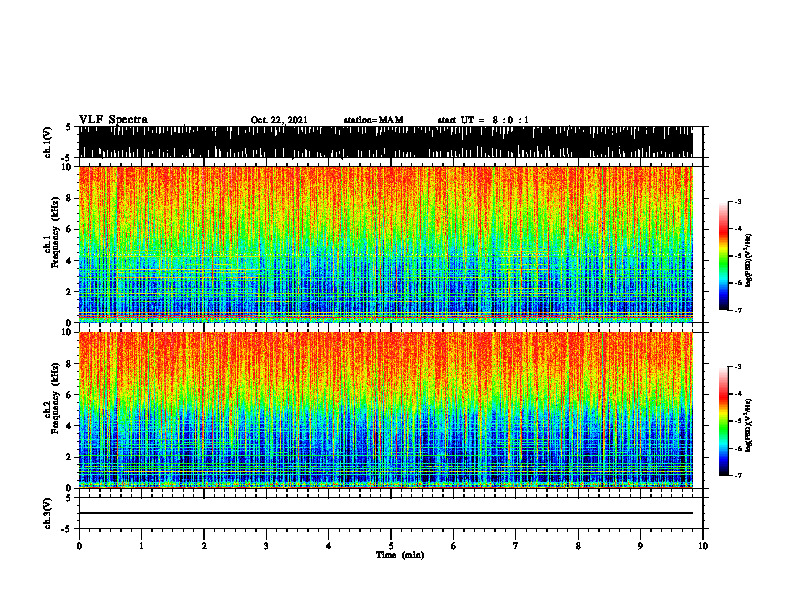This screenshot has width=792, height=612.
Task: Click the "Time (min)" x-axis label
Action: tap(400, 555)
